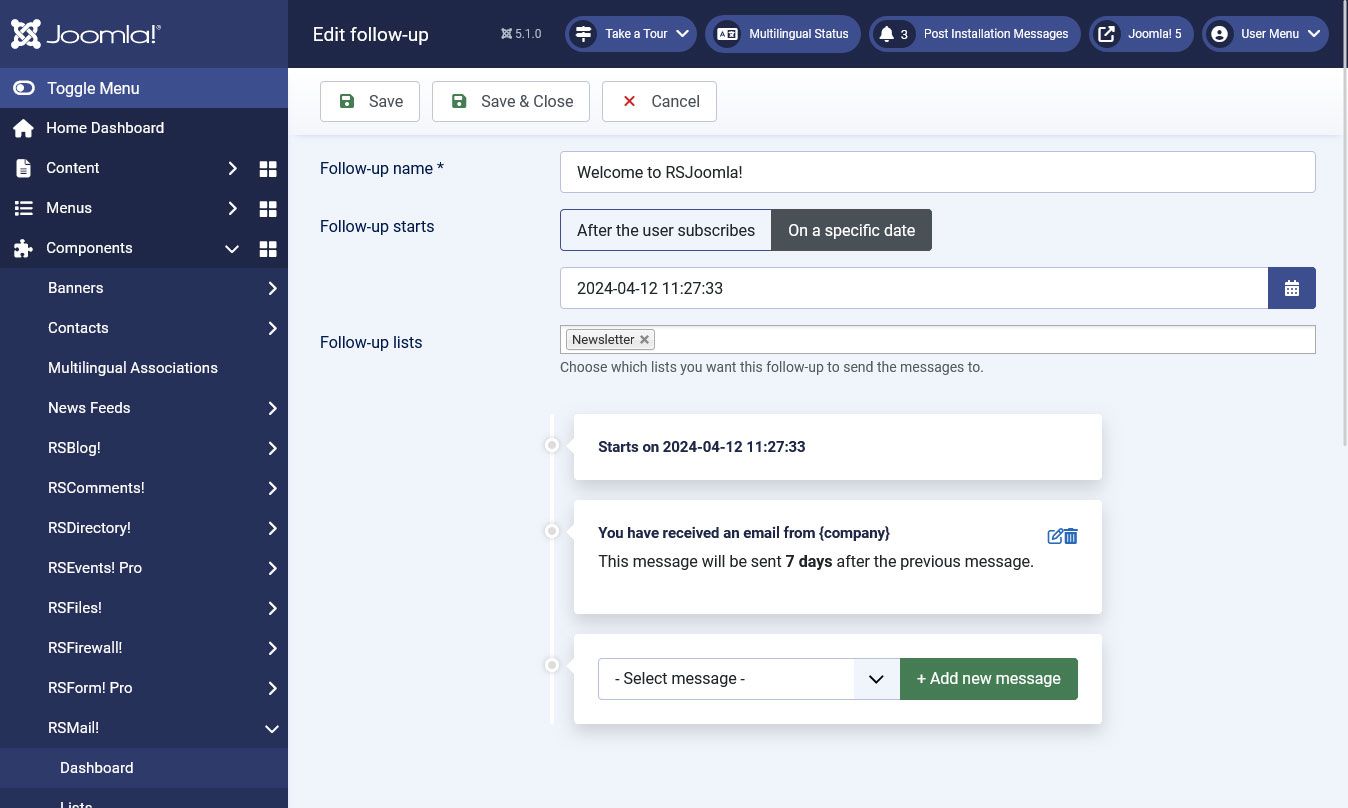Open the Select message dropdown
1348x808 pixels.
click(749, 679)
